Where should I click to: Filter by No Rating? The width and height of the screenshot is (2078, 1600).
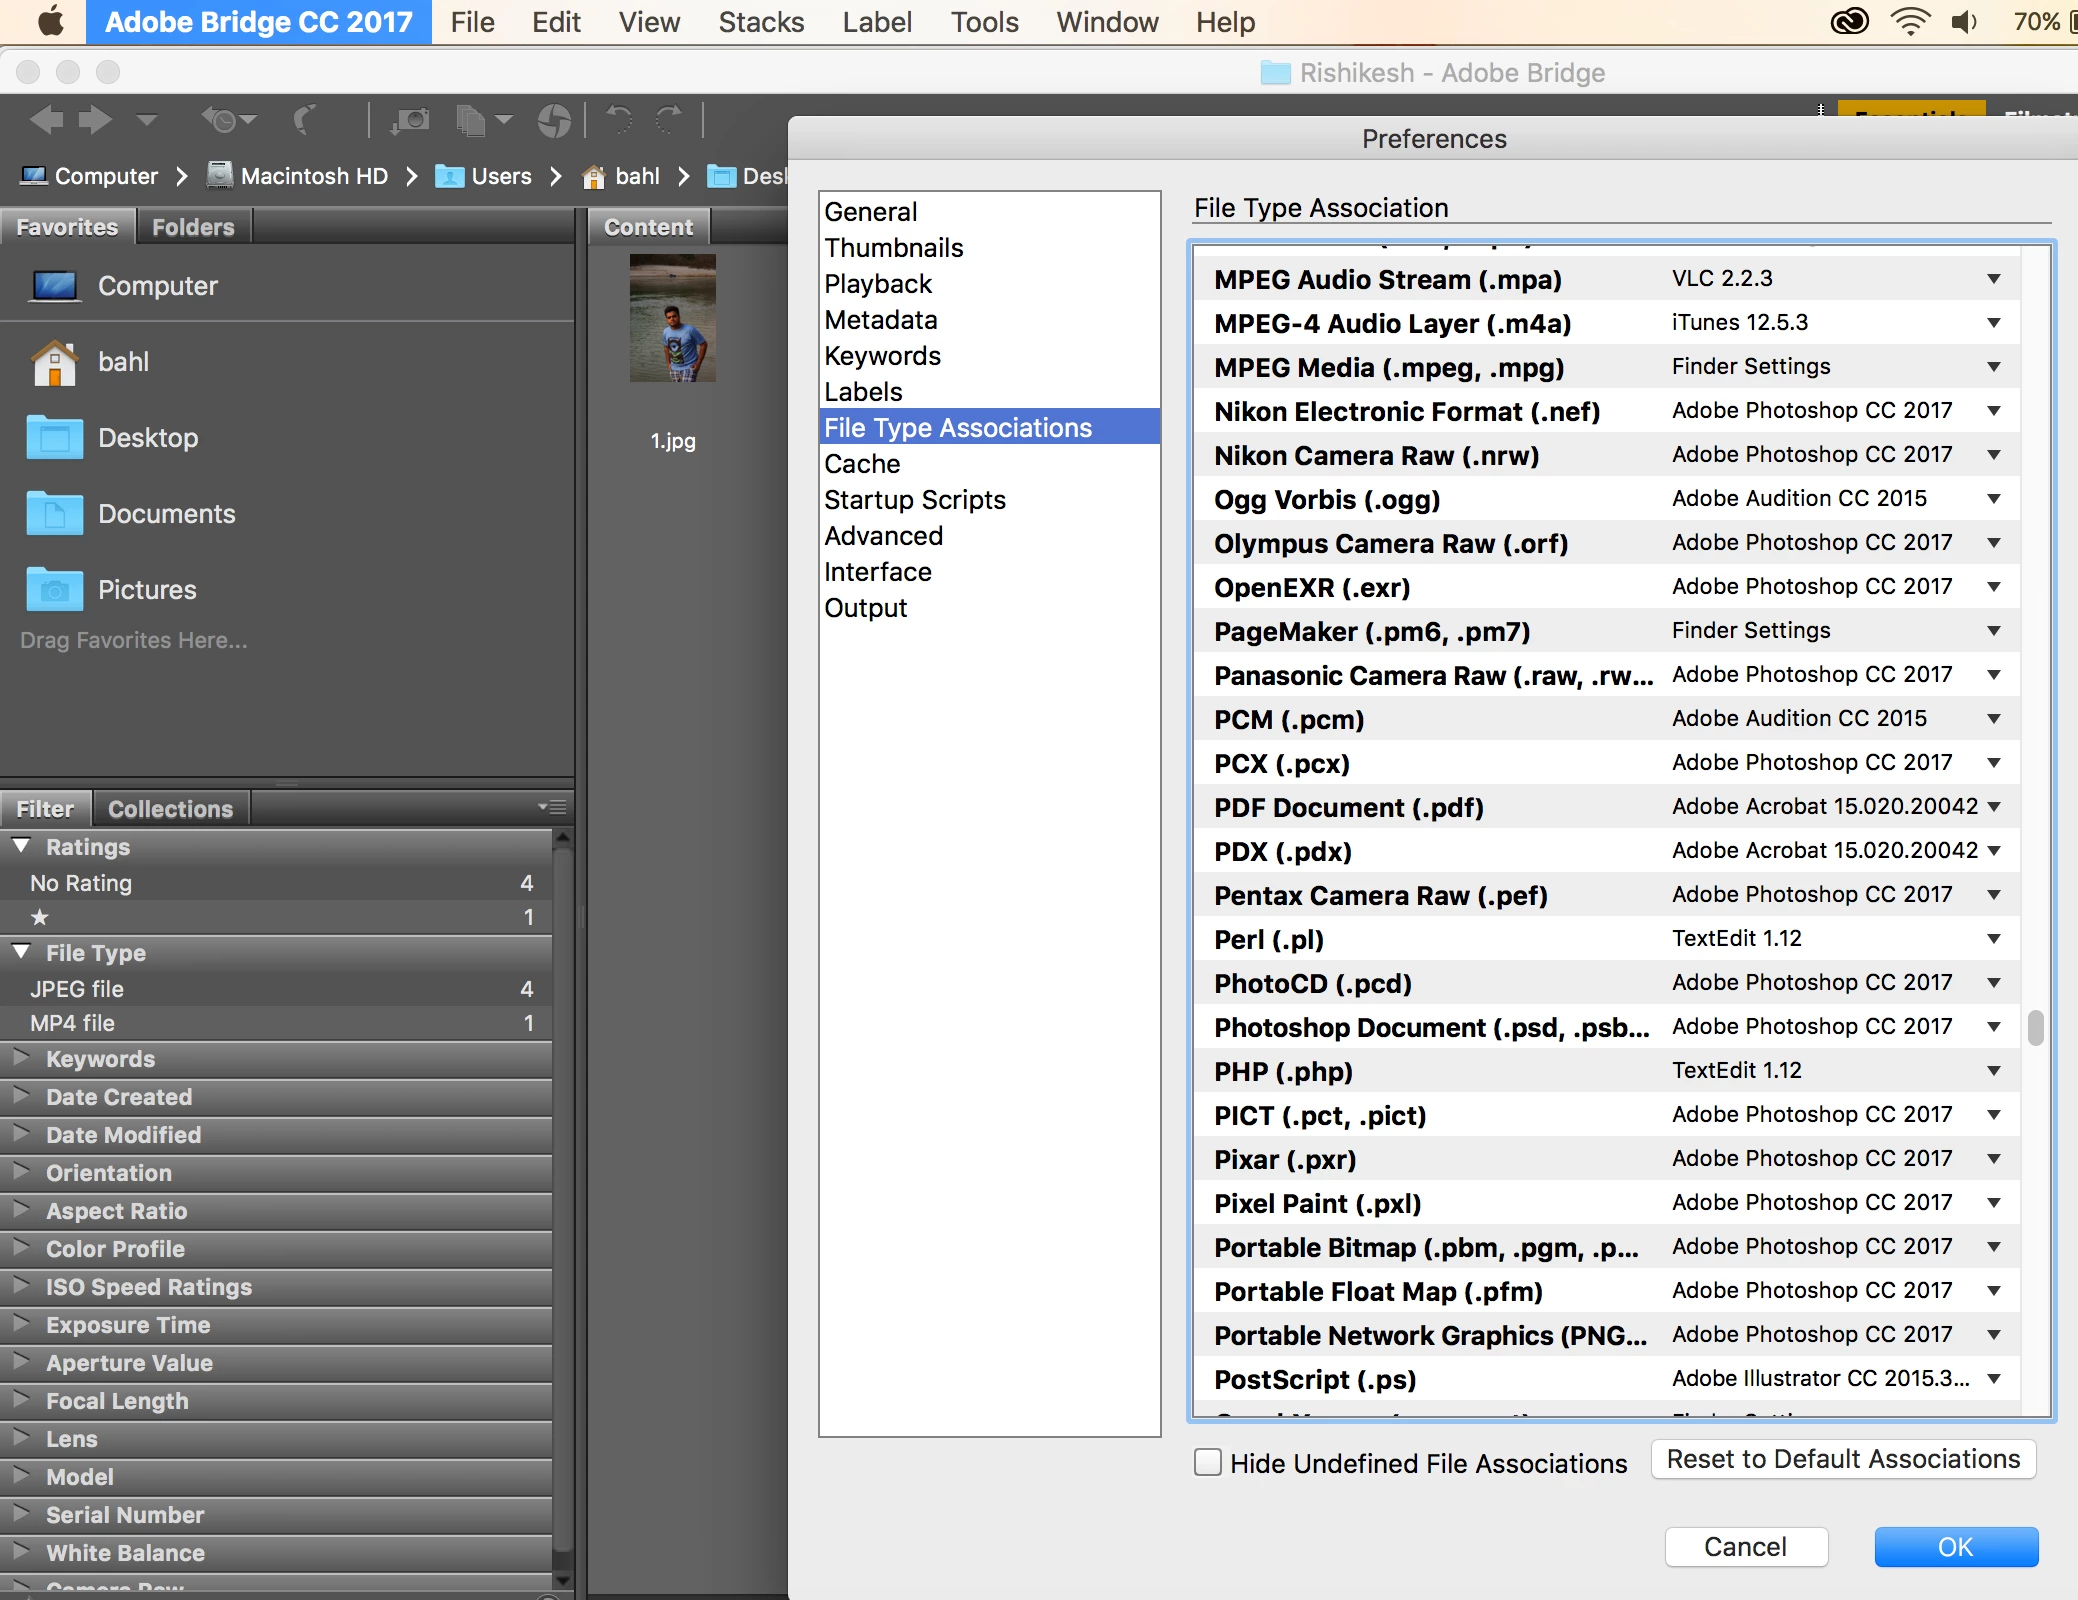click(81, 883)
